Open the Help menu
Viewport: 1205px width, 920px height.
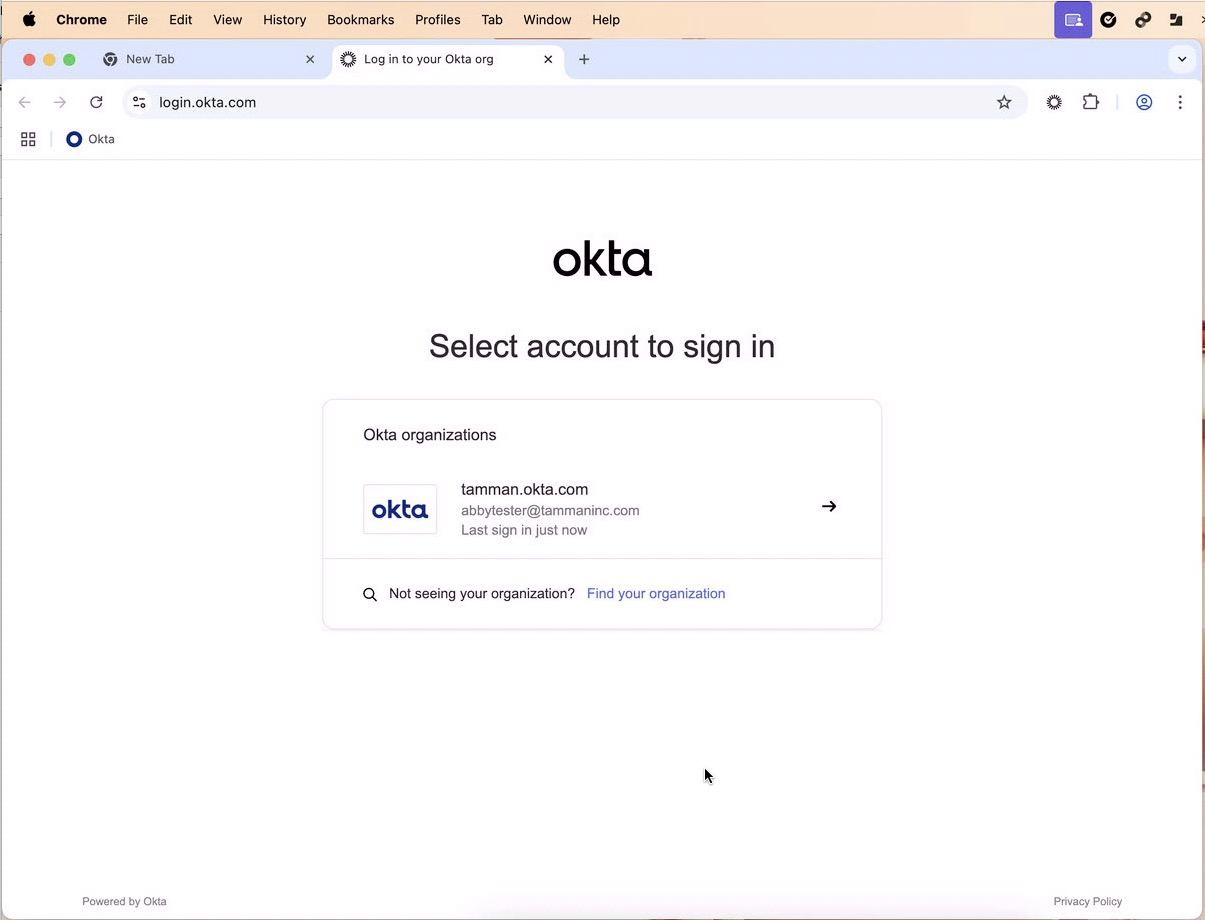[x=606, y=19]
